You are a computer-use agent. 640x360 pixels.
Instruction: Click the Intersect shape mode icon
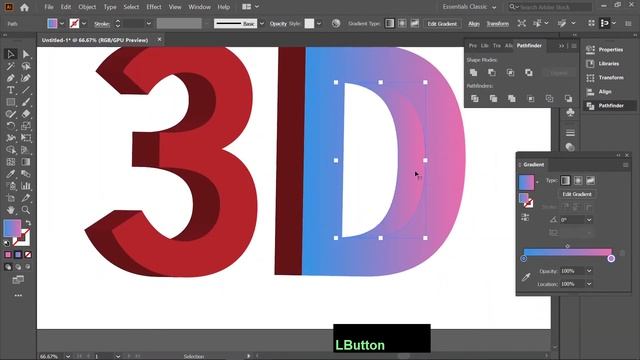click(510, 73)
